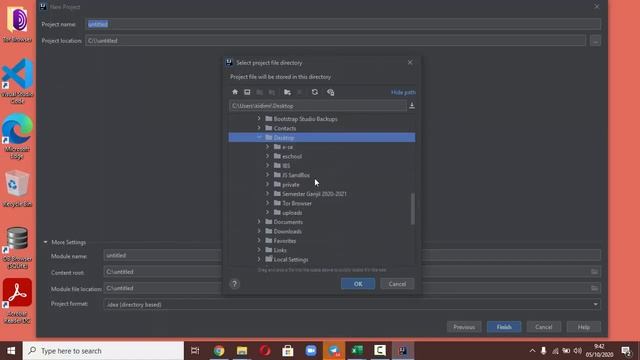The width and height of the screenshot is (640, 360).
Task: Expand the Contacts folder
Action: (x=259, y=128)
